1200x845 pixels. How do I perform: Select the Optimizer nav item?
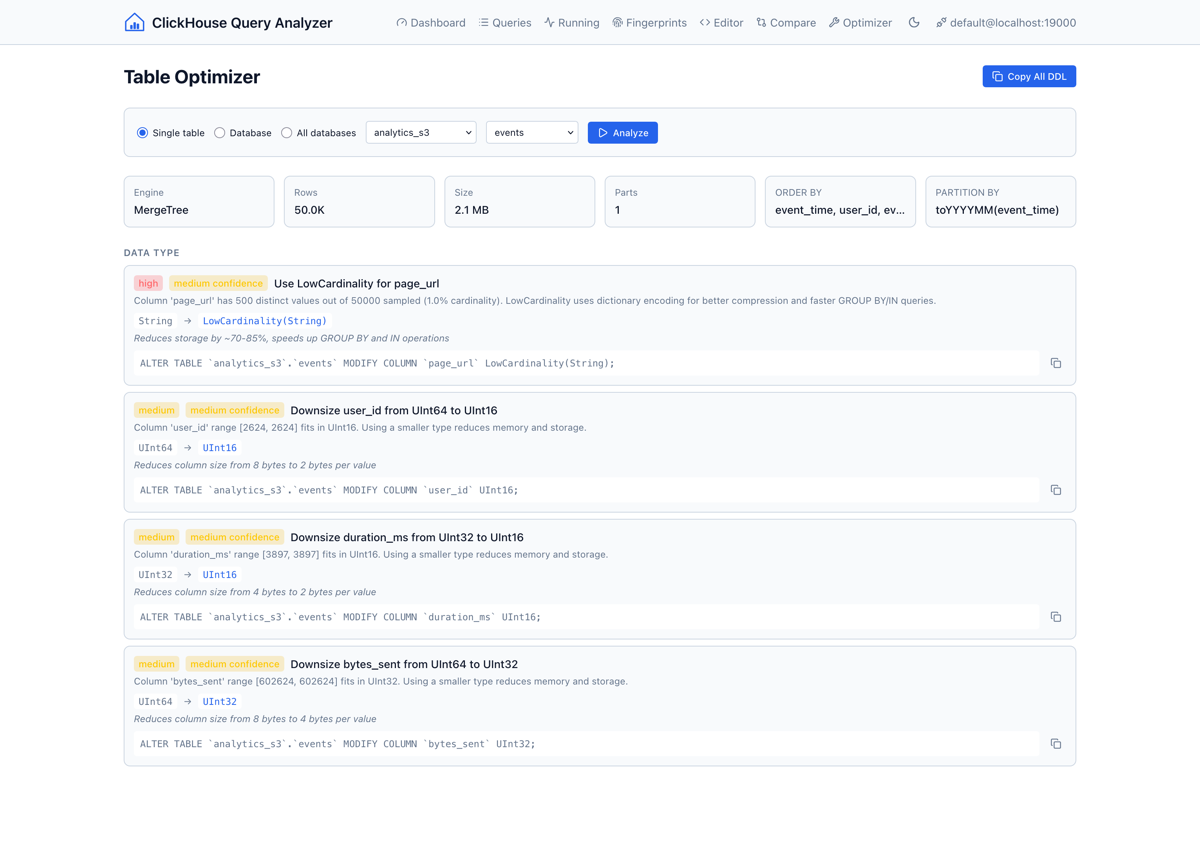tap(860, 22)
